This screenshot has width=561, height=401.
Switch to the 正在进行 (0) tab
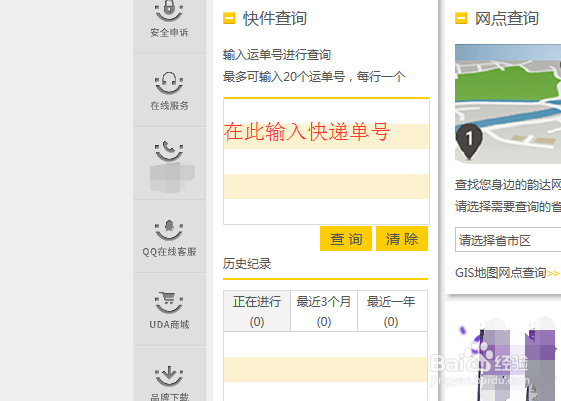257,311
